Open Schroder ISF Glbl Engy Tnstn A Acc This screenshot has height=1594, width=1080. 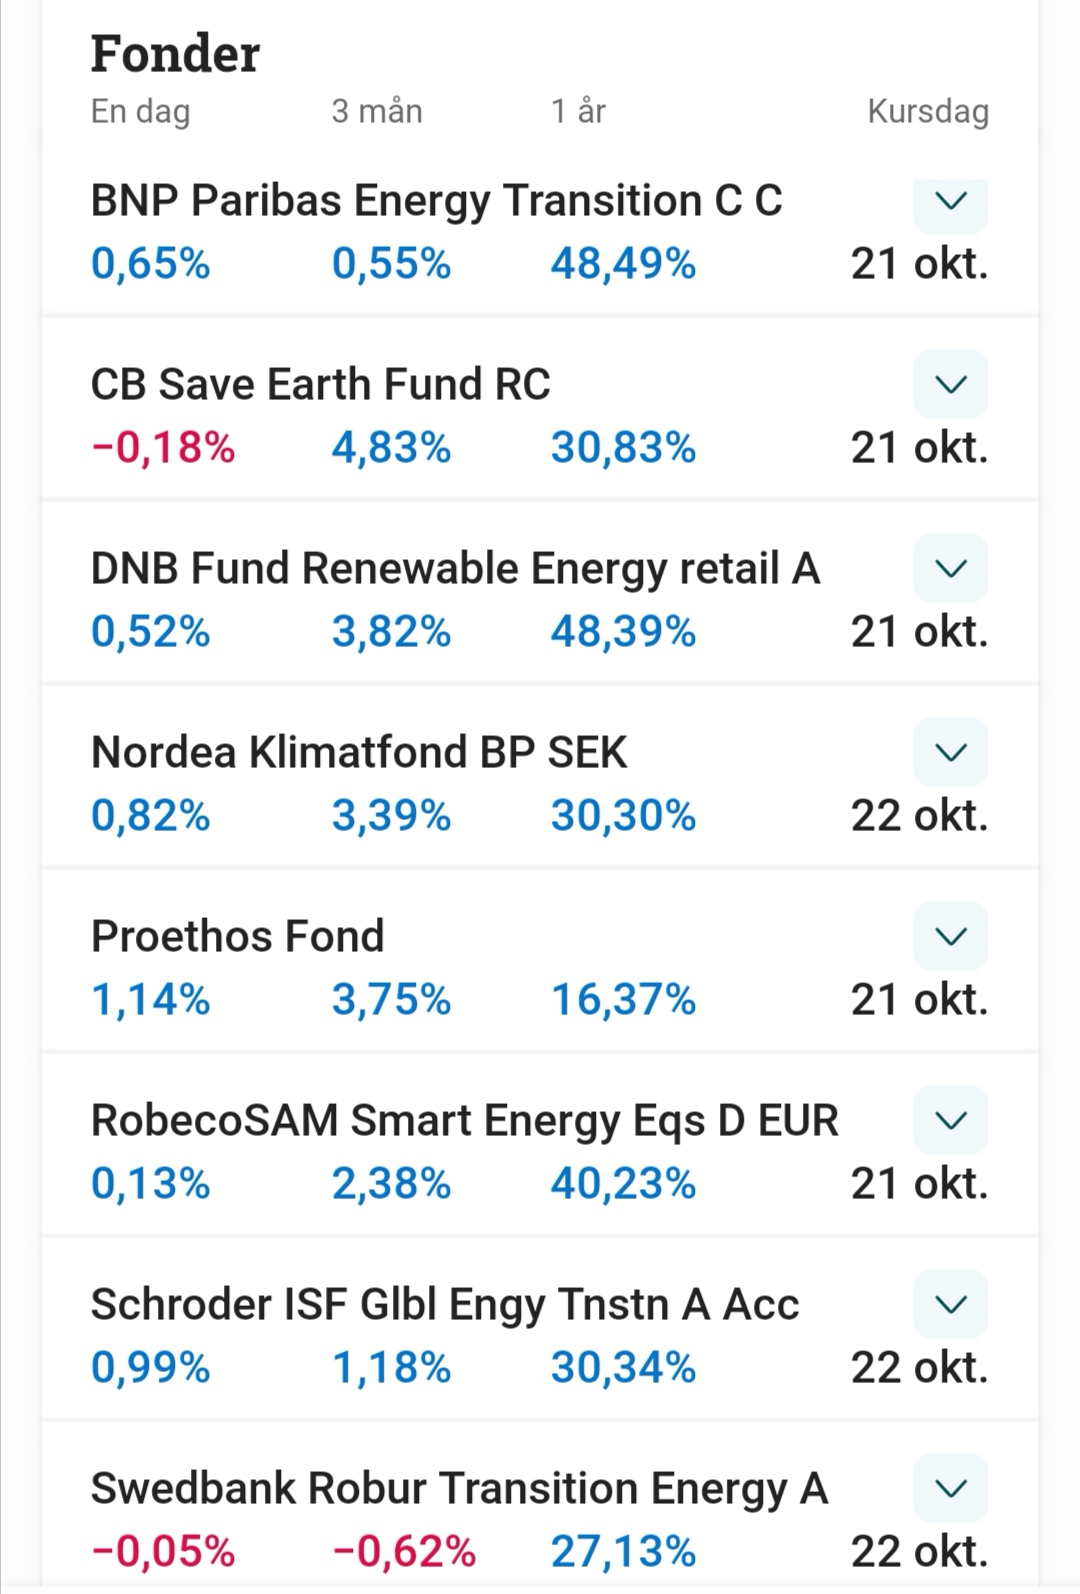[x=445, y=1305]
